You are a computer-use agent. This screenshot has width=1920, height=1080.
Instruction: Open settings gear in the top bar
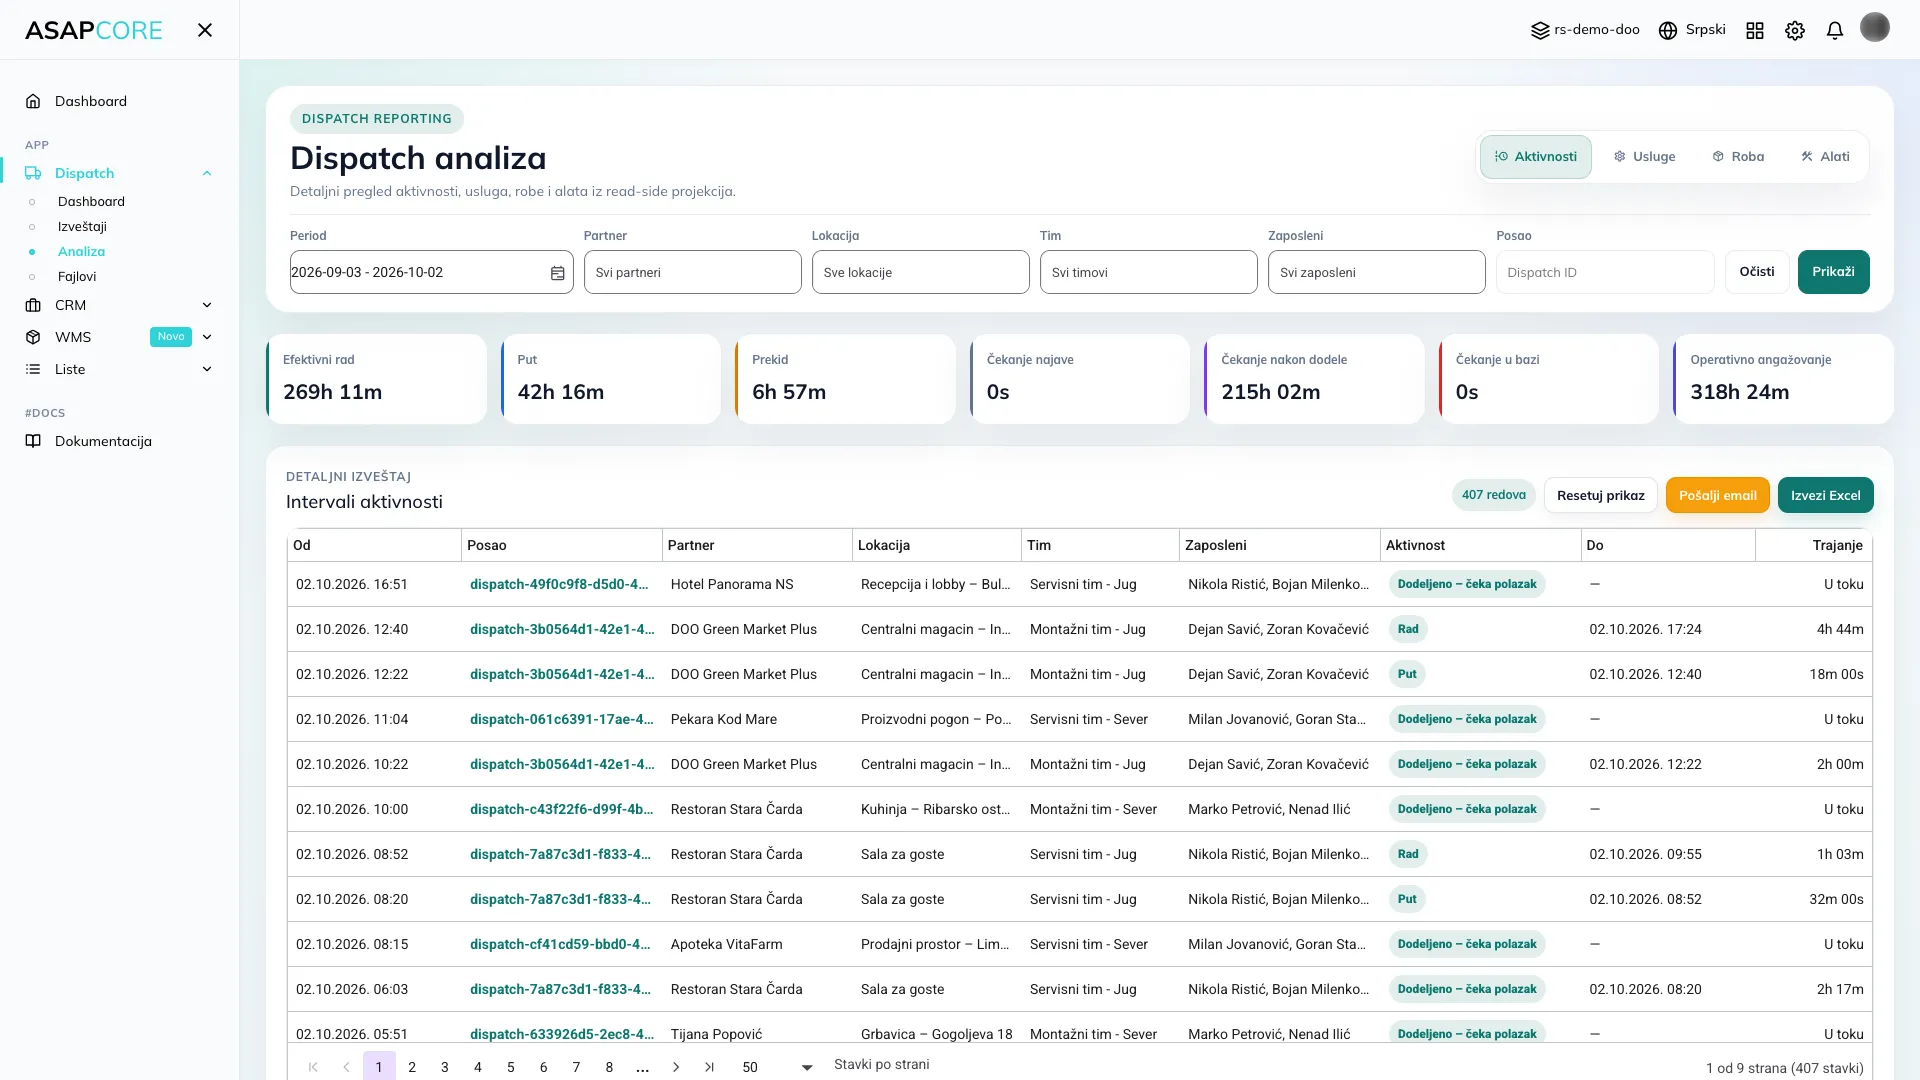coord(1795,31)
